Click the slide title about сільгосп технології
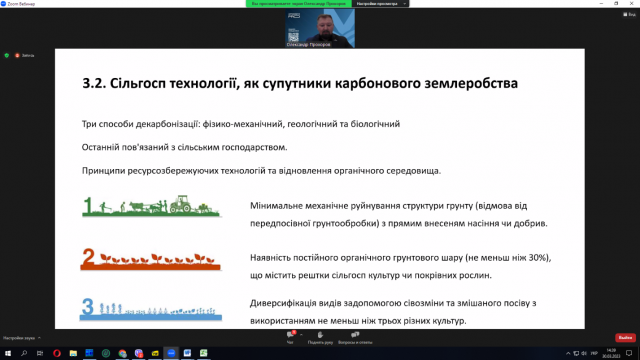640x360 pixels. 300,83
